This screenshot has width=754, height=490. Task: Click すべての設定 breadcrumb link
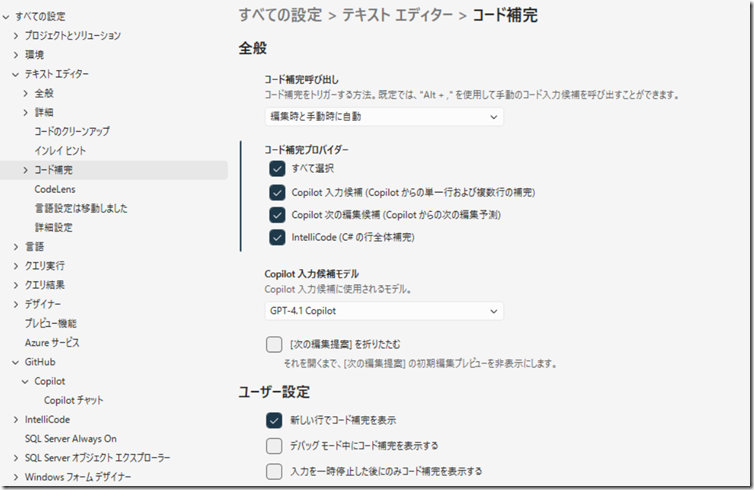click(280, 14)
